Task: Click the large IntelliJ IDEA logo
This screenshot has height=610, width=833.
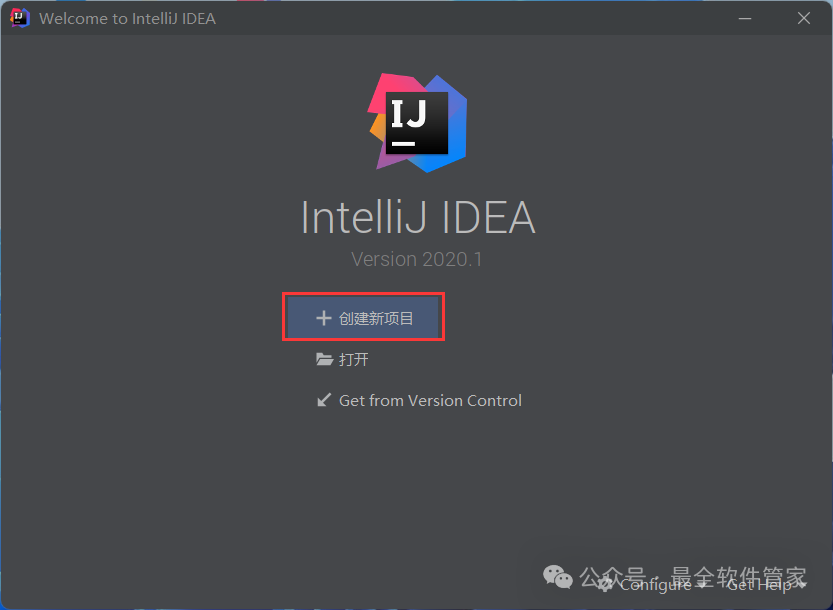Action: [x=417, y=123]
